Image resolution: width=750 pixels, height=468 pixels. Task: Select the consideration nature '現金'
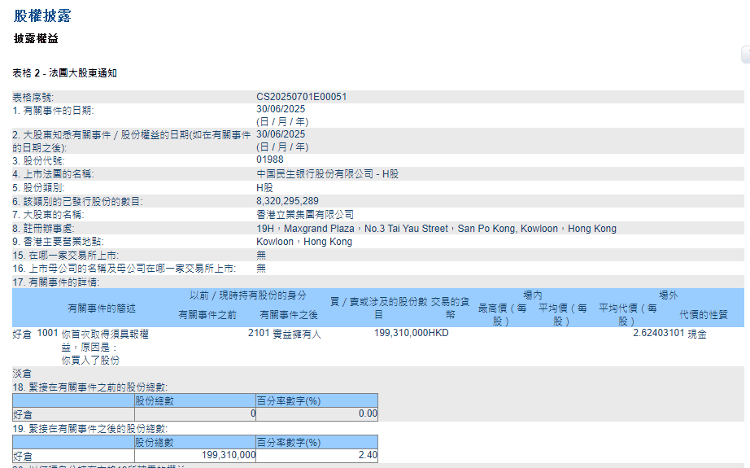coord(697,334)
